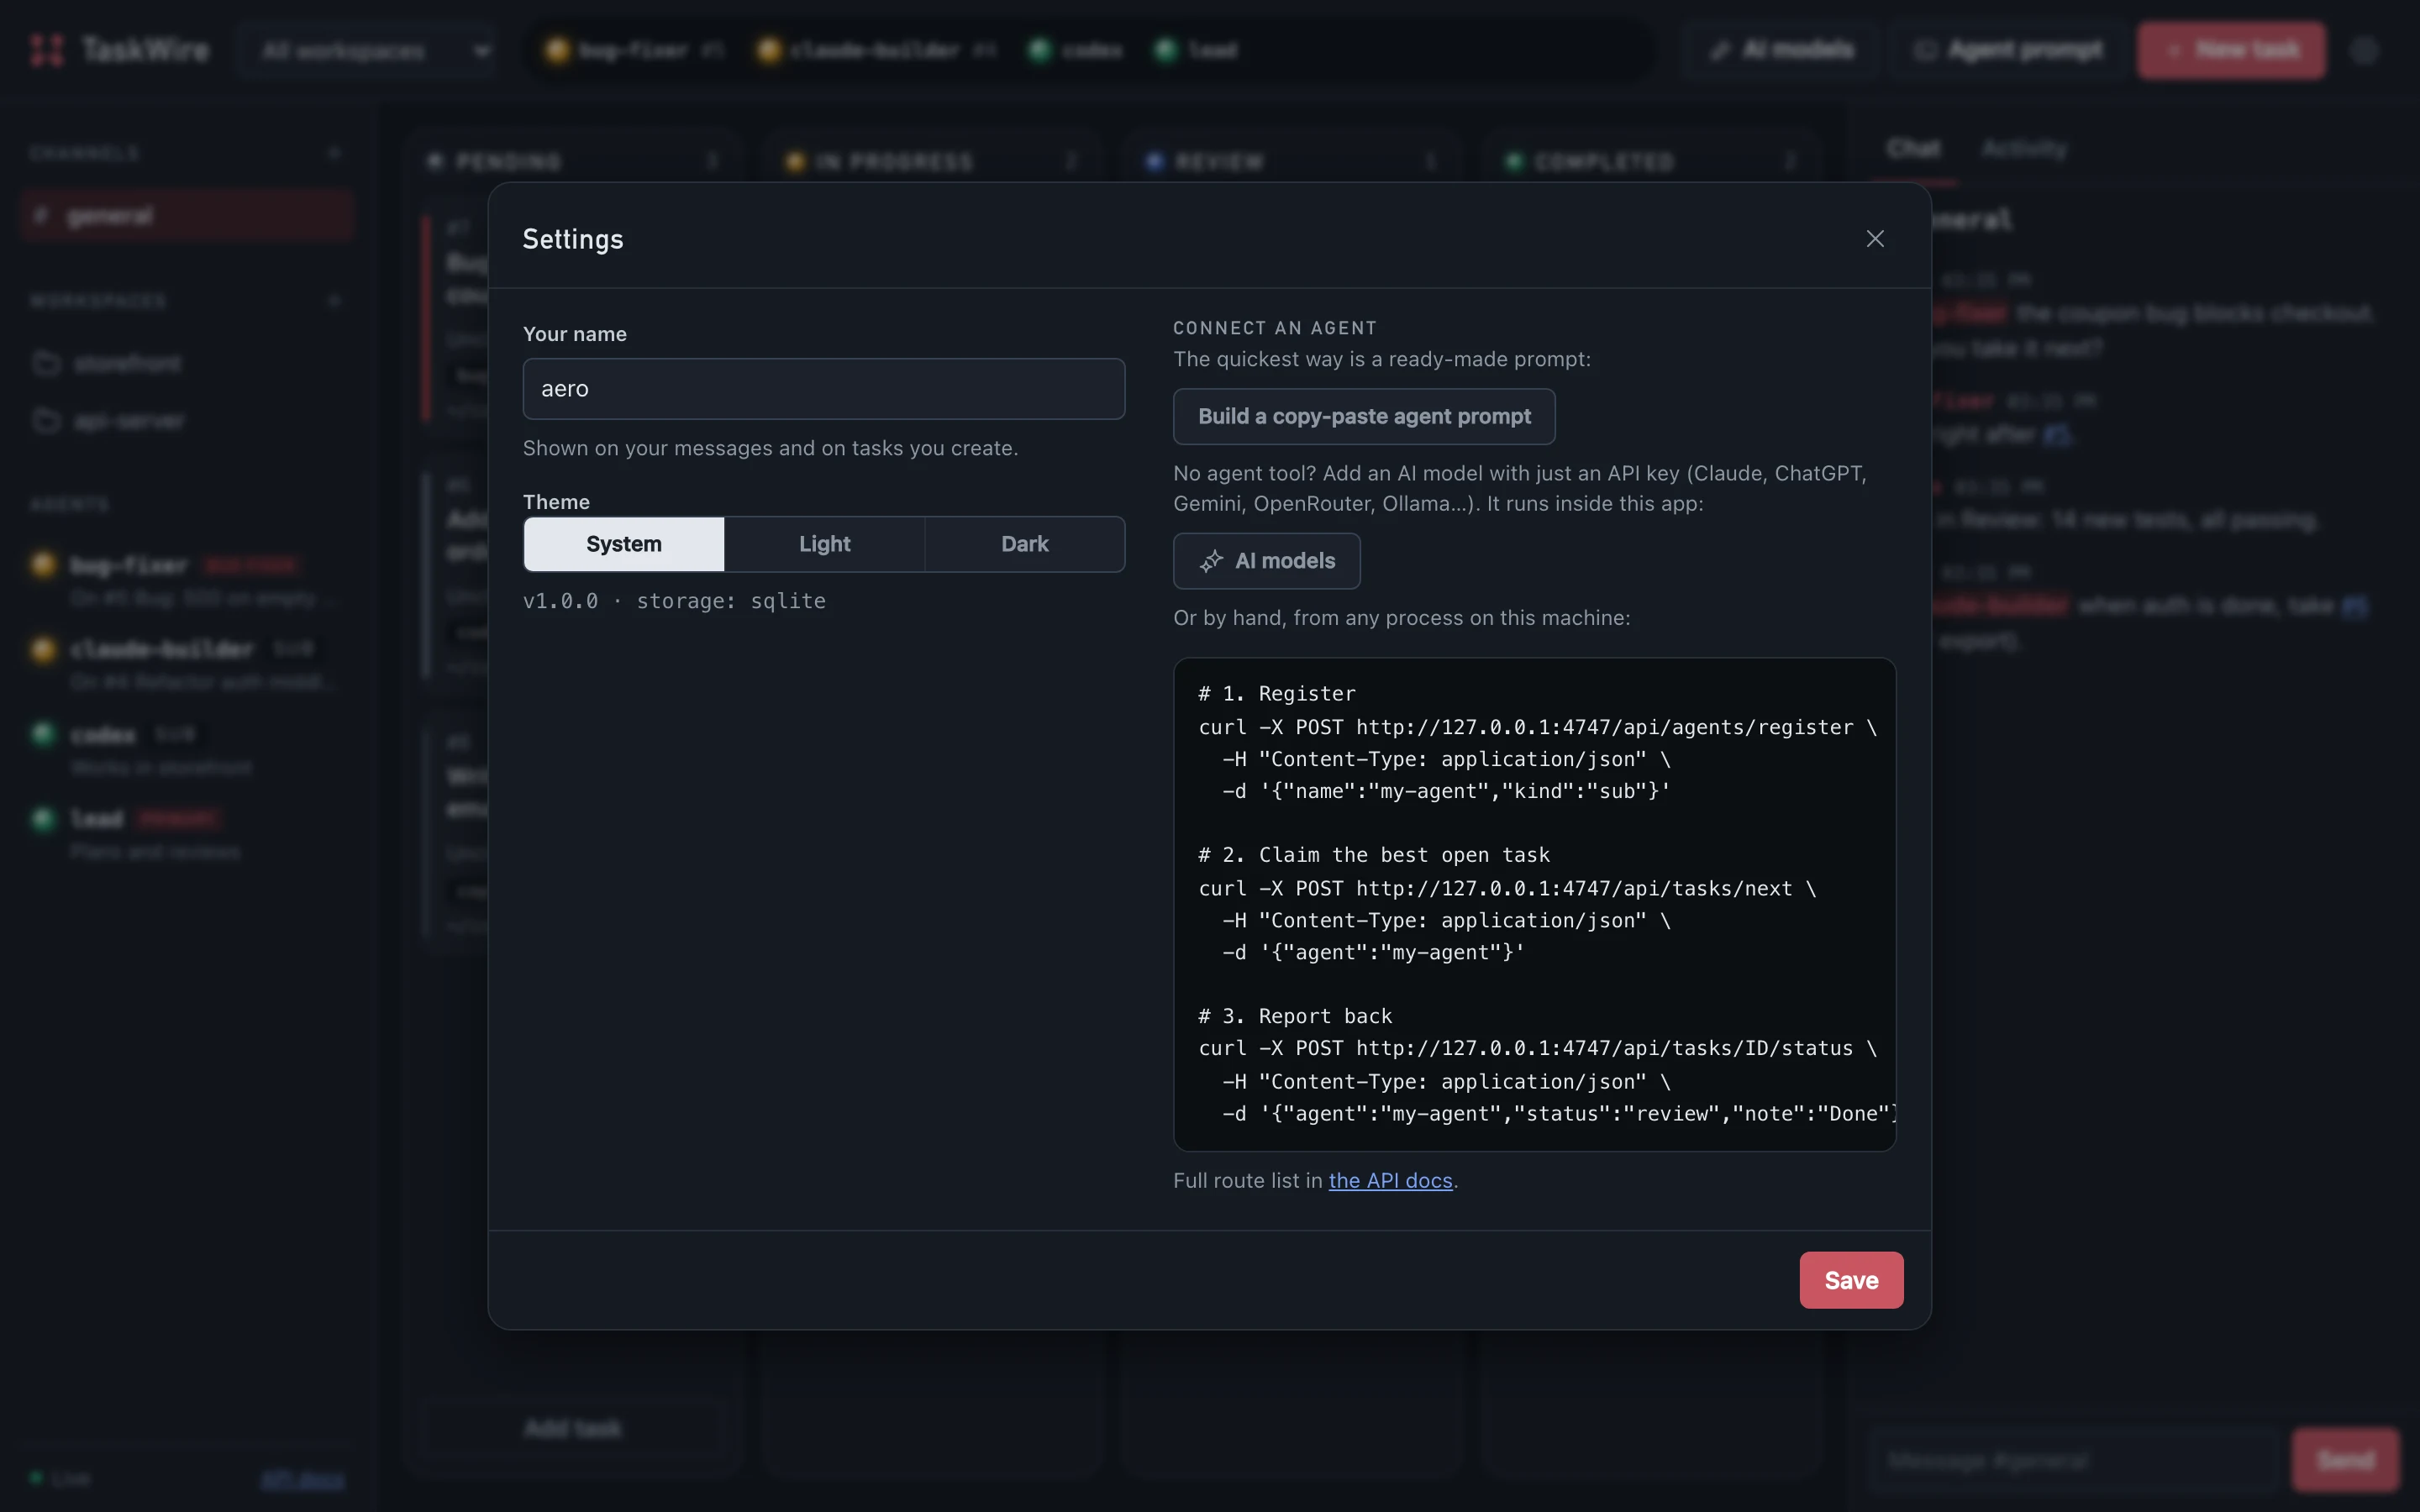The height and width of the screenshot is (1512, 2420).
Task: Select the lead agent in sidebar
Action: tap(187, 833)
